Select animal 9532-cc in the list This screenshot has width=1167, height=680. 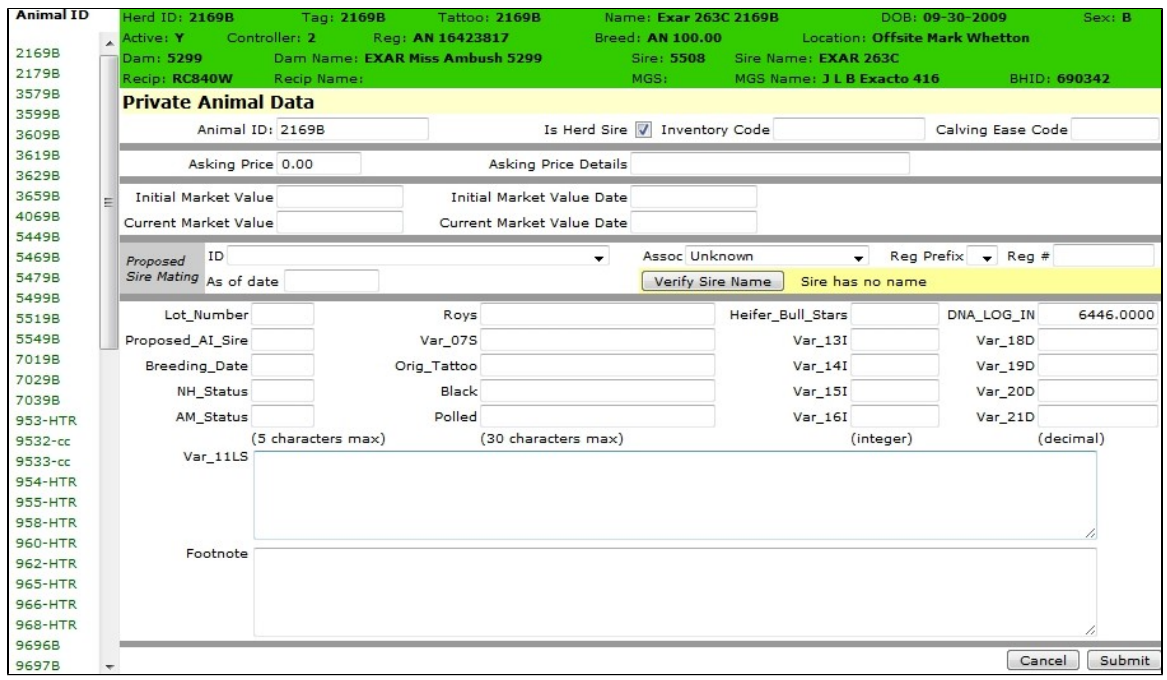tap(43, 440)
